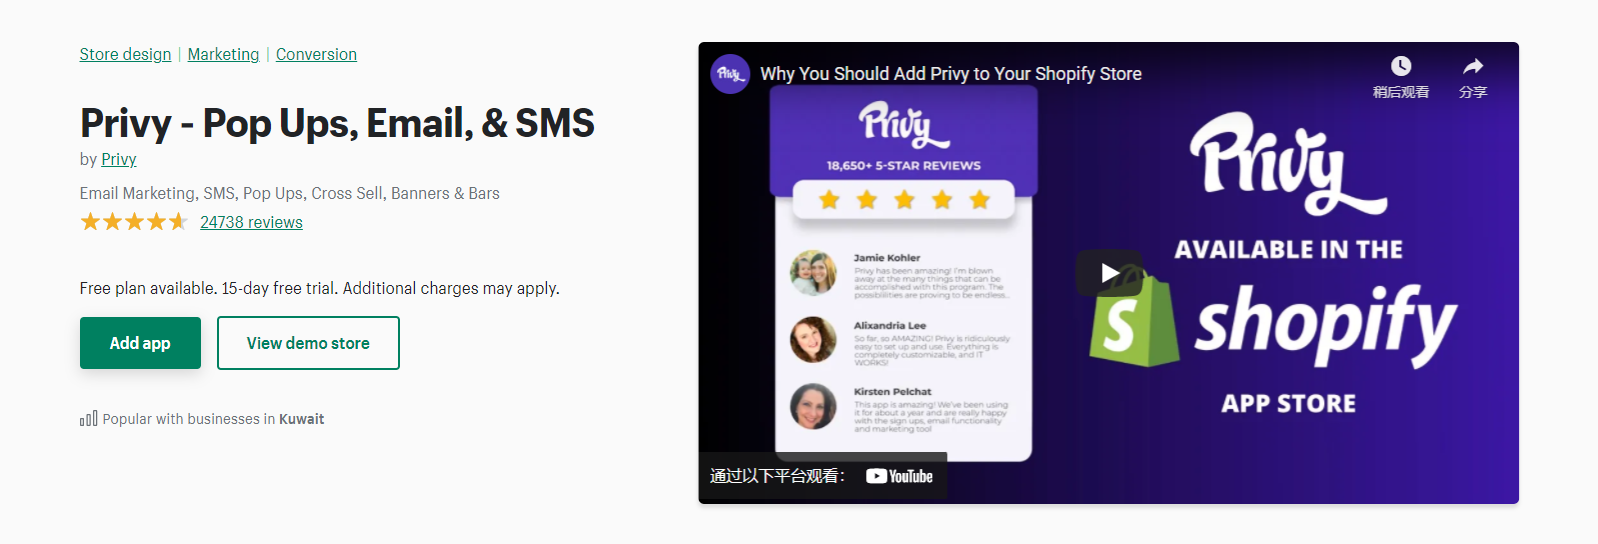The image size is (1598, 544).
Task: Click Kirsten Pelchat's review avatar
Action: (813, 406)
